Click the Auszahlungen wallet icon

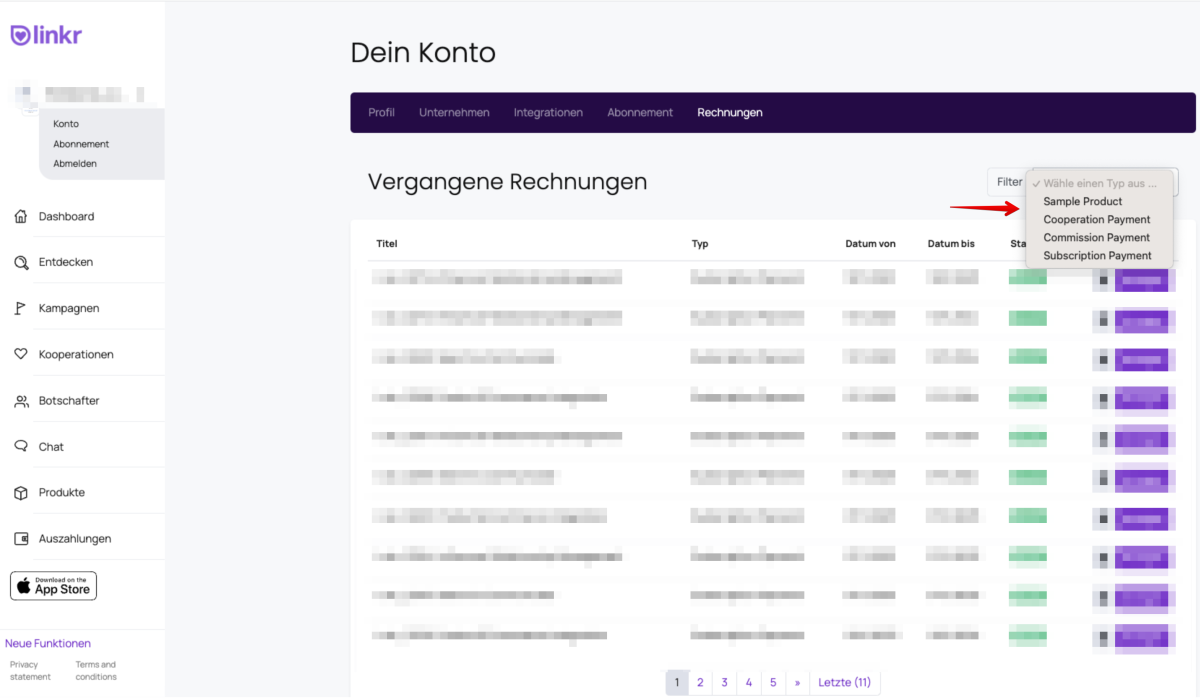pyautogui.click(x=21, y=539)
